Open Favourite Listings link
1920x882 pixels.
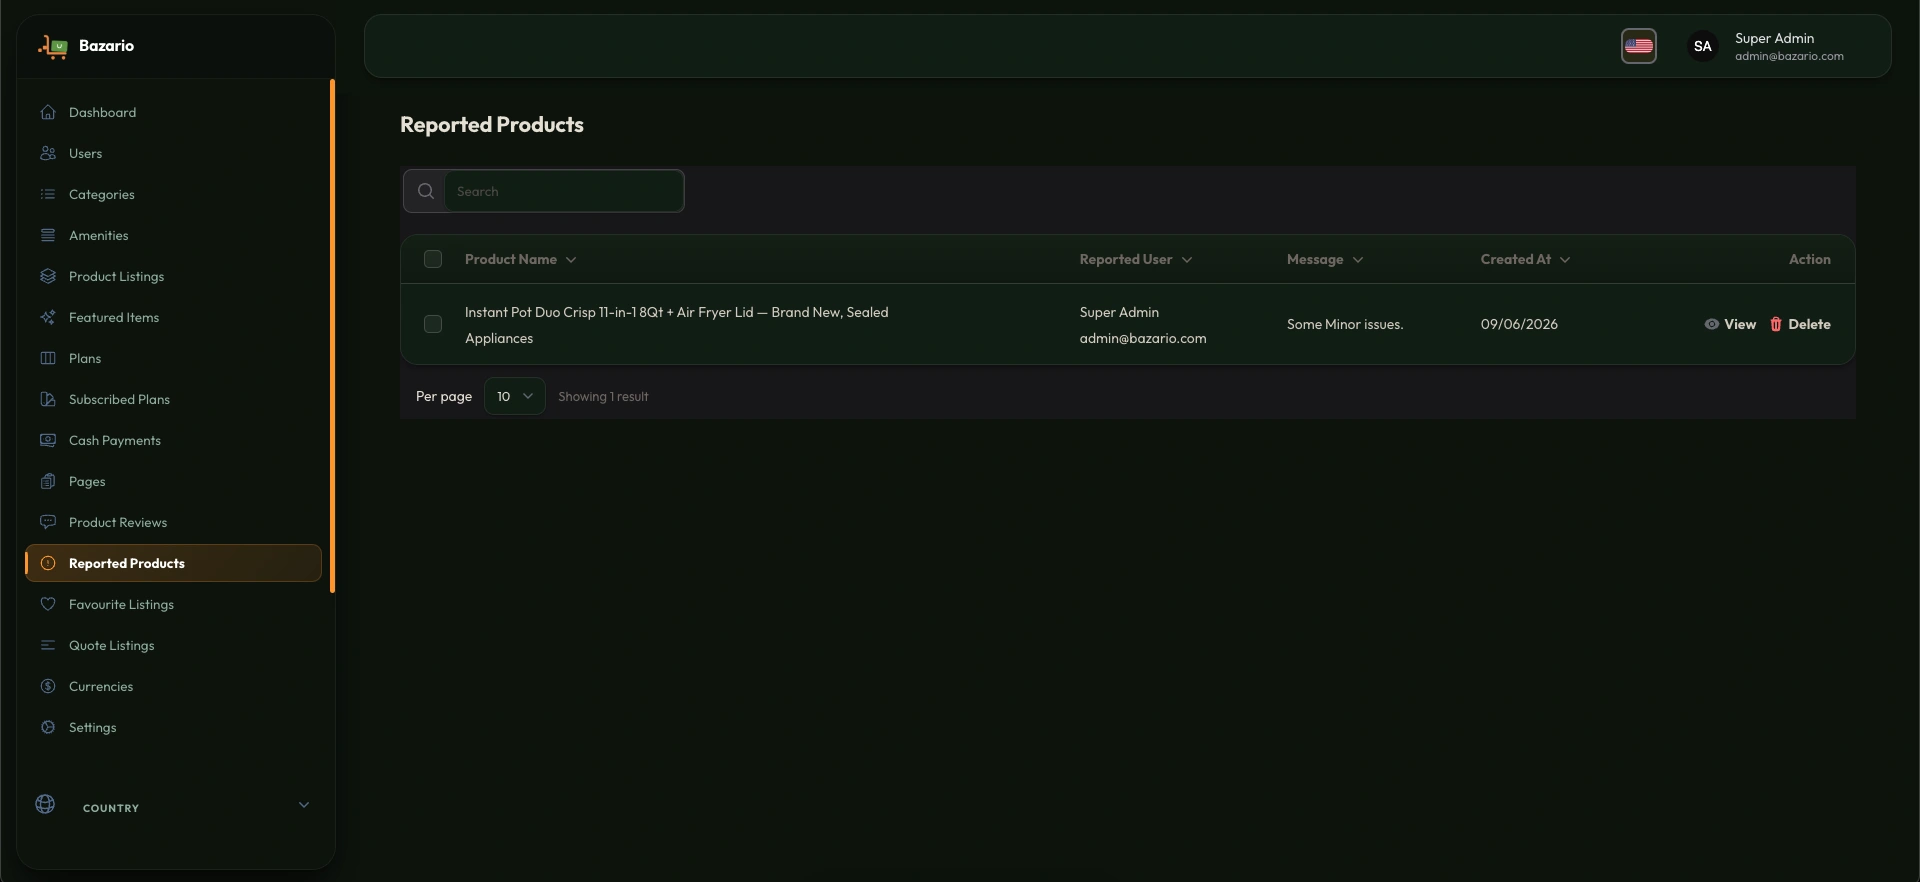click(x=174, y=604)
